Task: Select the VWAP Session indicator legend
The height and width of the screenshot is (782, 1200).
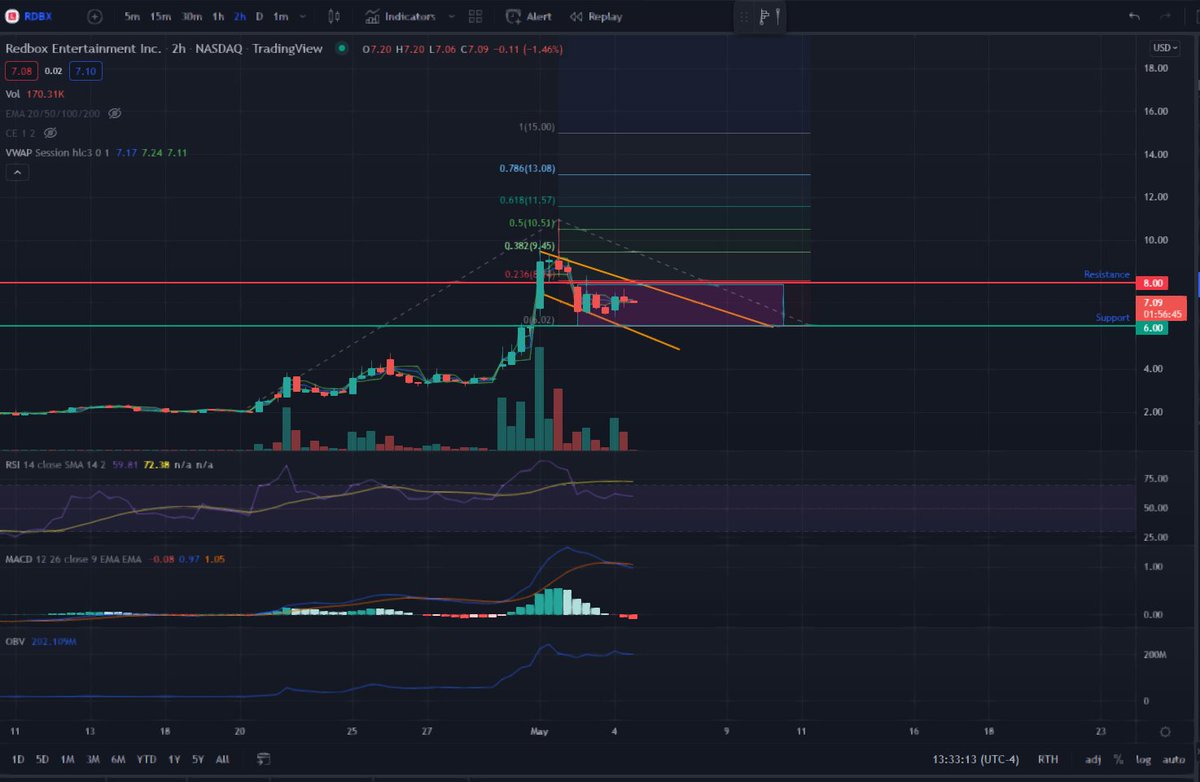Action: click(97, 151)
